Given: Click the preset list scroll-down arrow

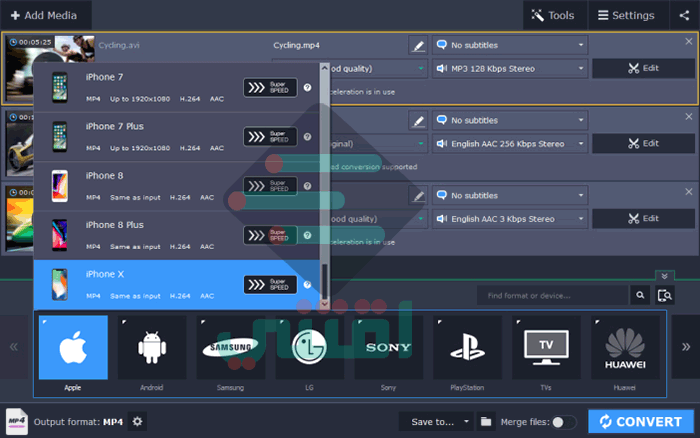Looking at the screenshot, I should point(325,304).
